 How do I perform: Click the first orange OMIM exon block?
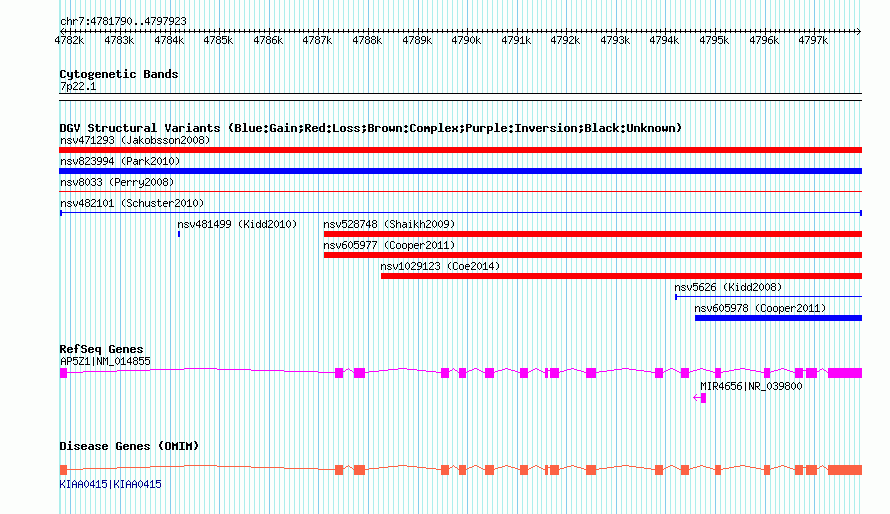pos(63,470)
